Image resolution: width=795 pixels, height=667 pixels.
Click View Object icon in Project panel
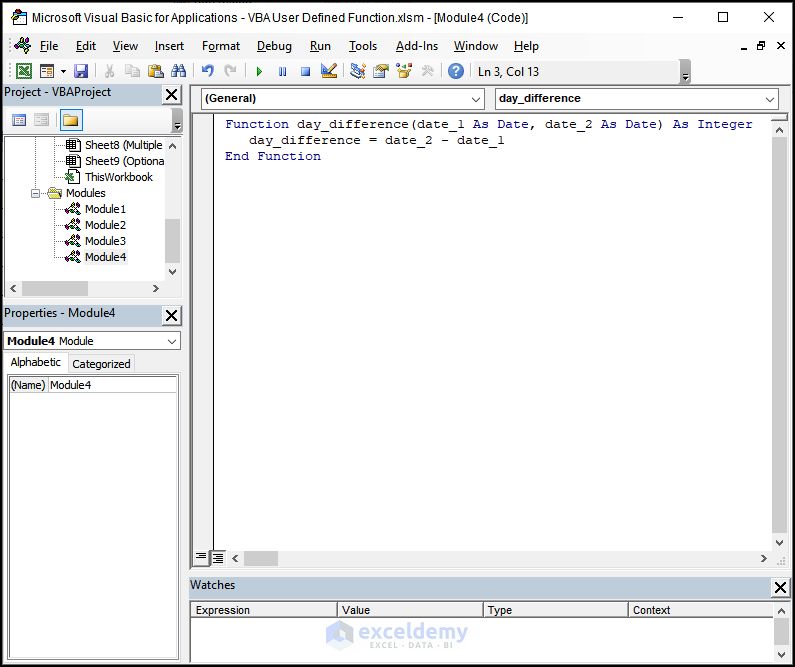pos(42,120)
